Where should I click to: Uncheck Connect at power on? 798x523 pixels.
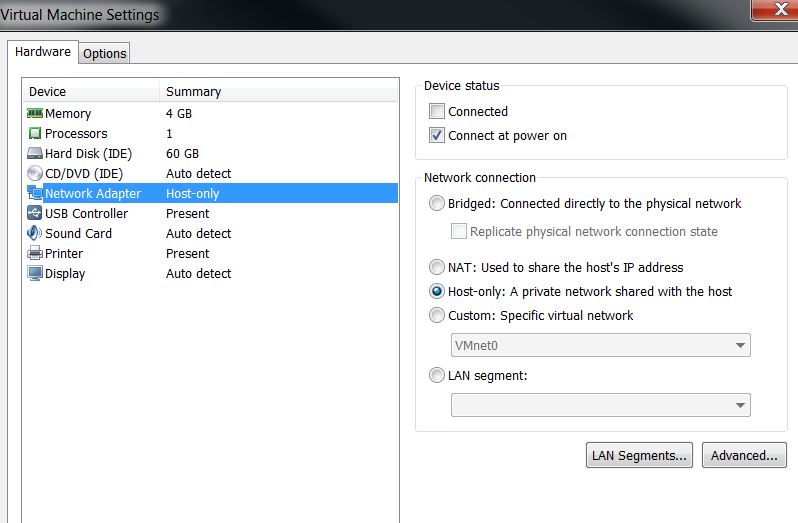click(x=436, y=136)
